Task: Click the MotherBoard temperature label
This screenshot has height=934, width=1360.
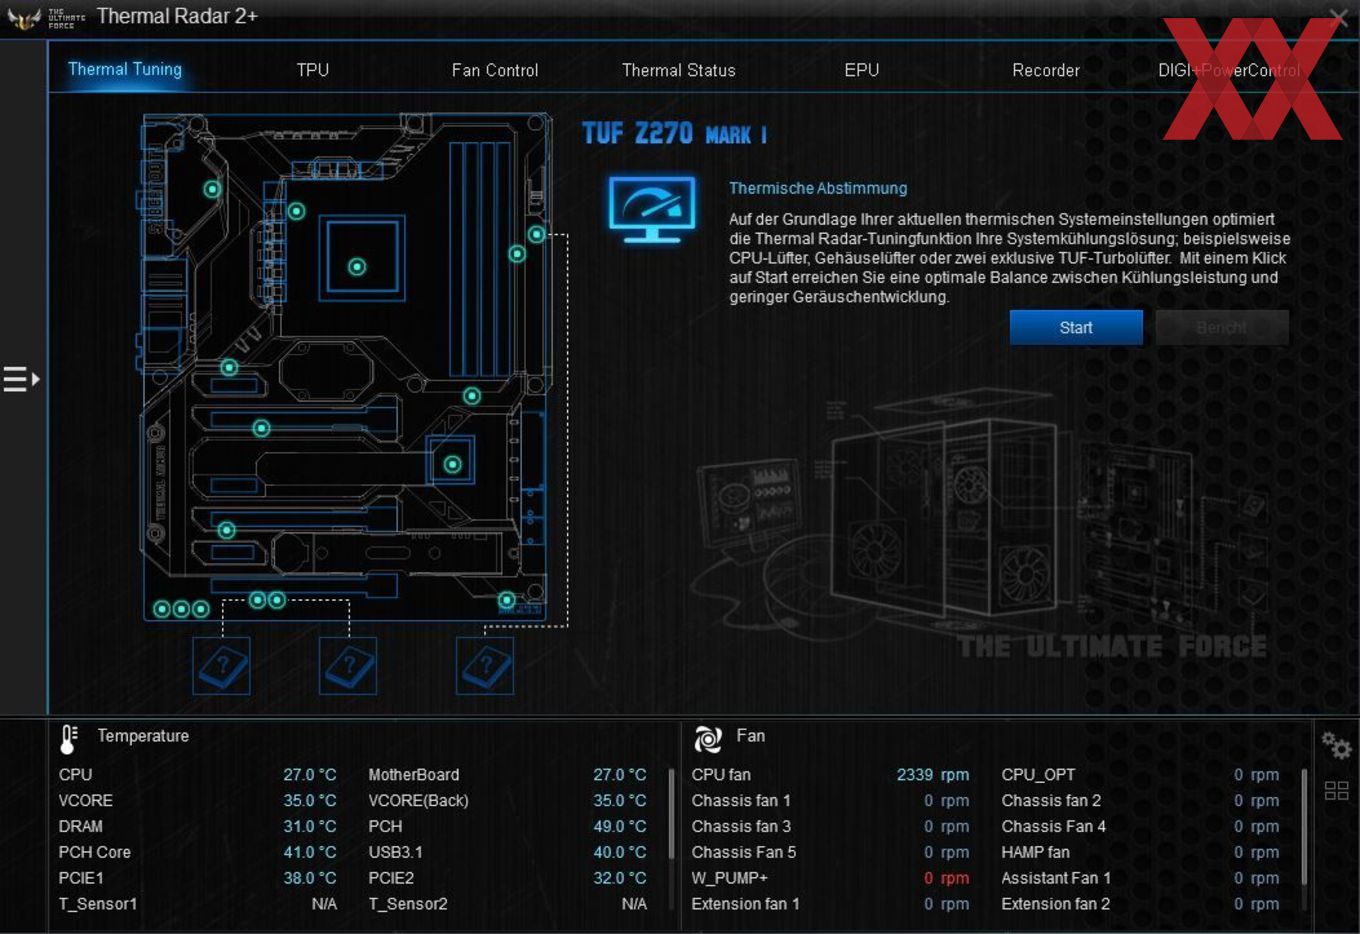Action: coord(414,775)
